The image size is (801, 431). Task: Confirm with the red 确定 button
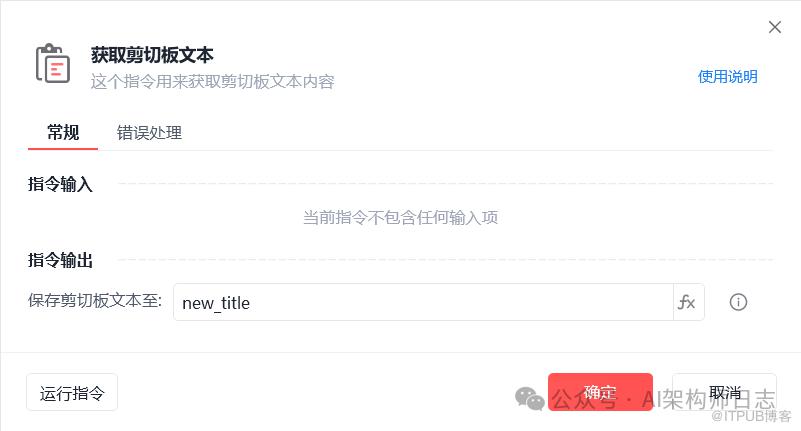point(600,391)
